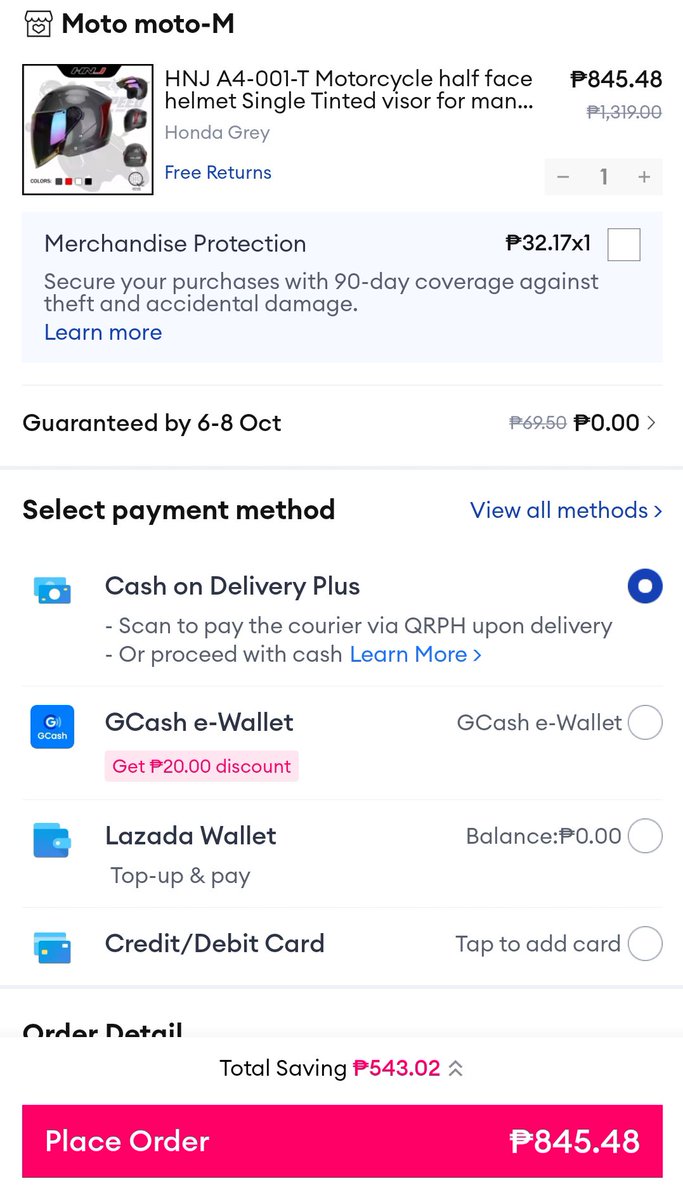Screen dimensions: 683x1200
Task: Tap the Lazada Wallet icon
Action: [x=51, y=840]
